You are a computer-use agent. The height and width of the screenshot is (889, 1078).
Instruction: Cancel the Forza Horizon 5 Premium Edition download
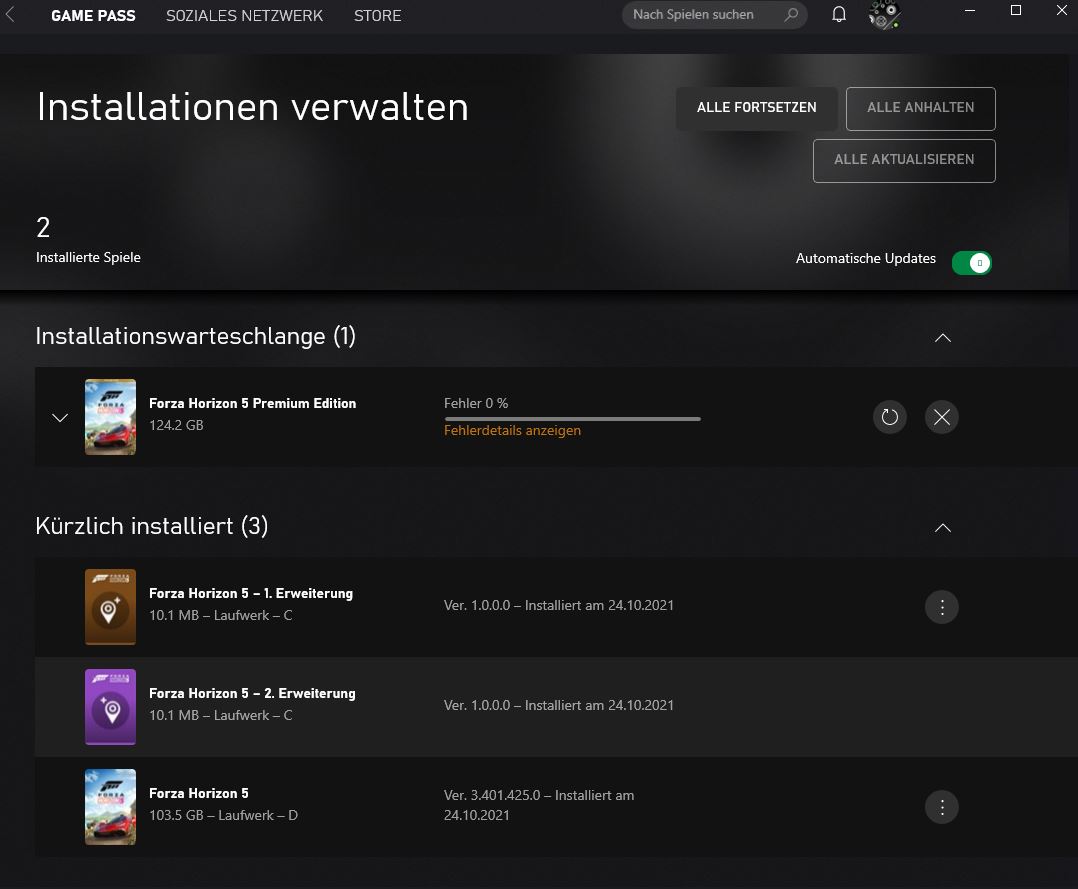pyautogui.click(x=941, y=417)
